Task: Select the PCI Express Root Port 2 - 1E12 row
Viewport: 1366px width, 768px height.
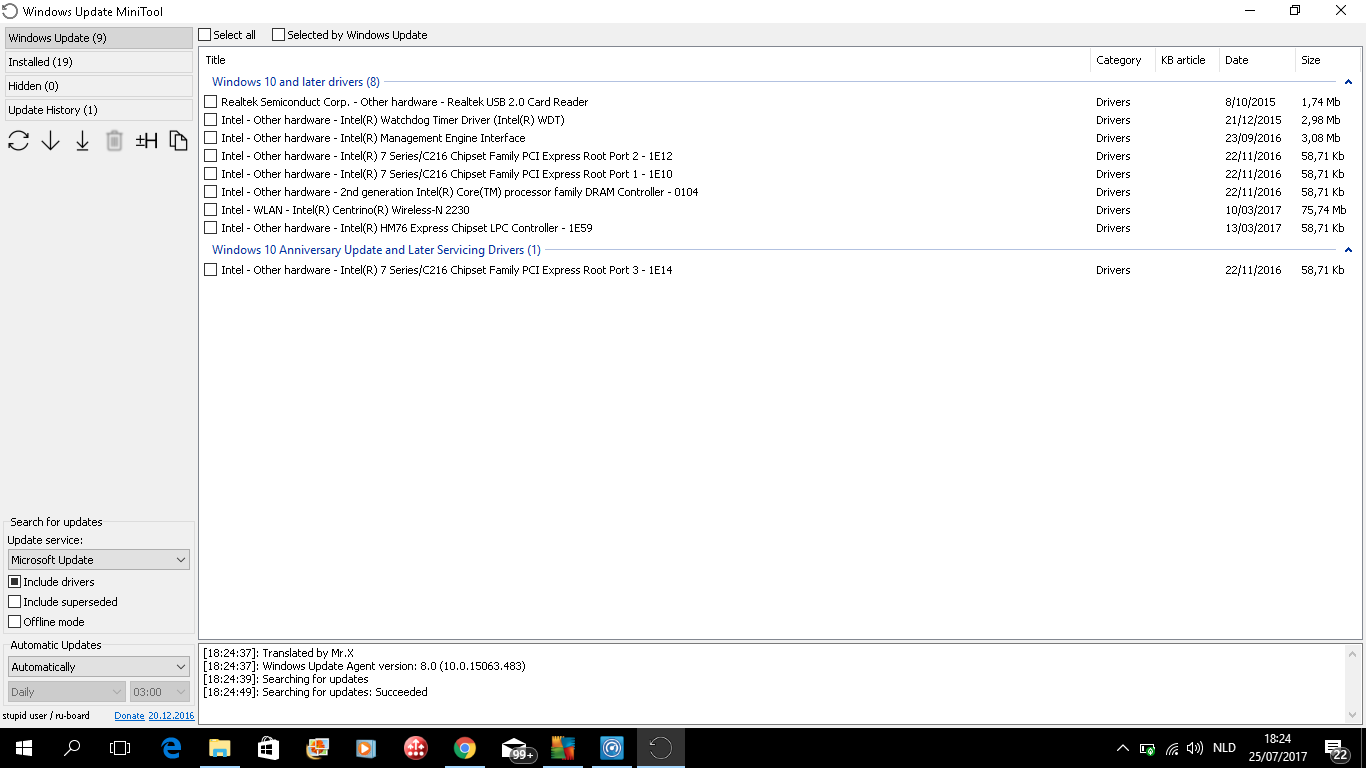Action: click(779, 156)
